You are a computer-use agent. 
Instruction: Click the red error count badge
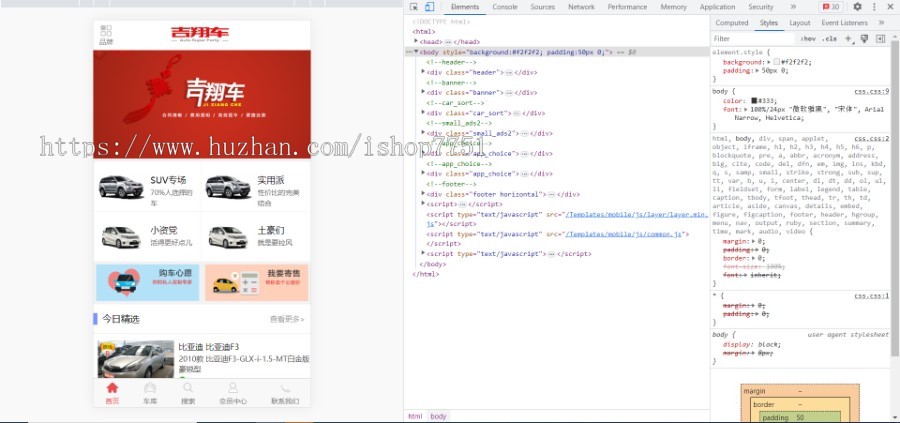(x=830, y=7)
